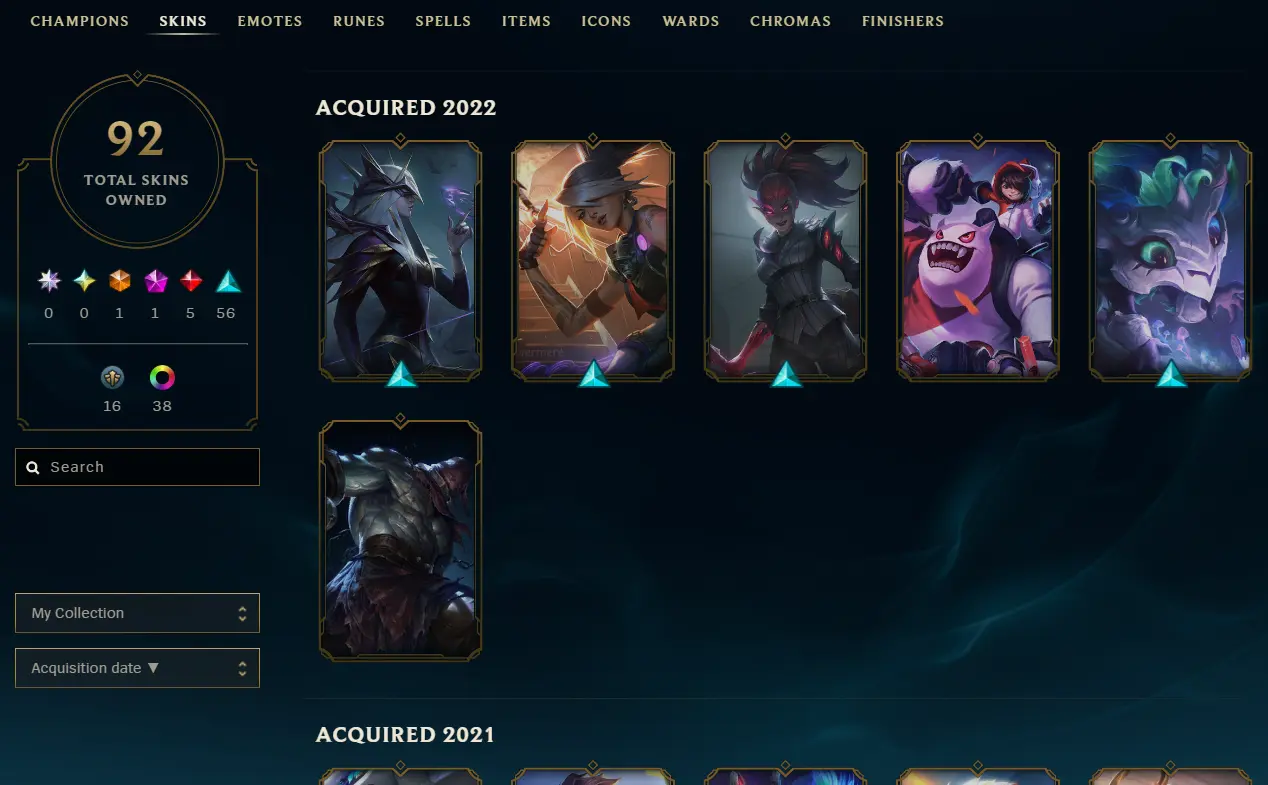Click into the Search skins field

tap(137, 467)
